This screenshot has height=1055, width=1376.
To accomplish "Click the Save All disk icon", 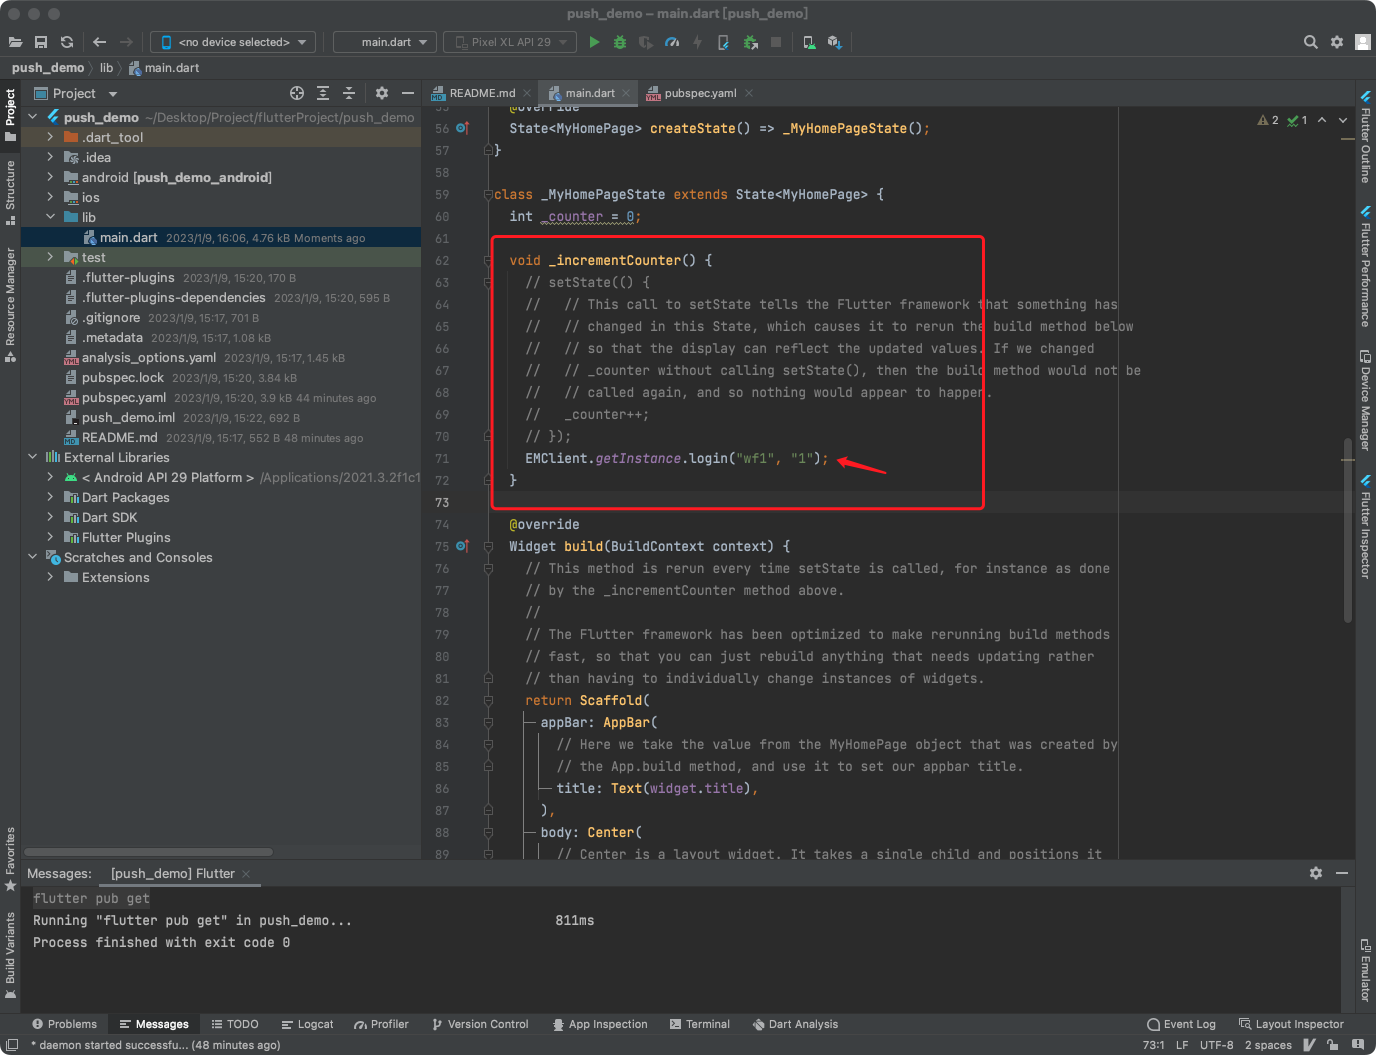I will point(41,42).
